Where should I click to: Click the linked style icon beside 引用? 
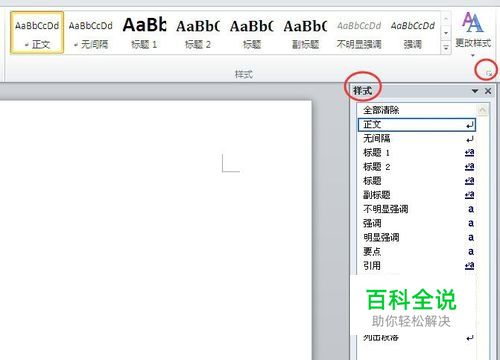(x=470, y=266)
